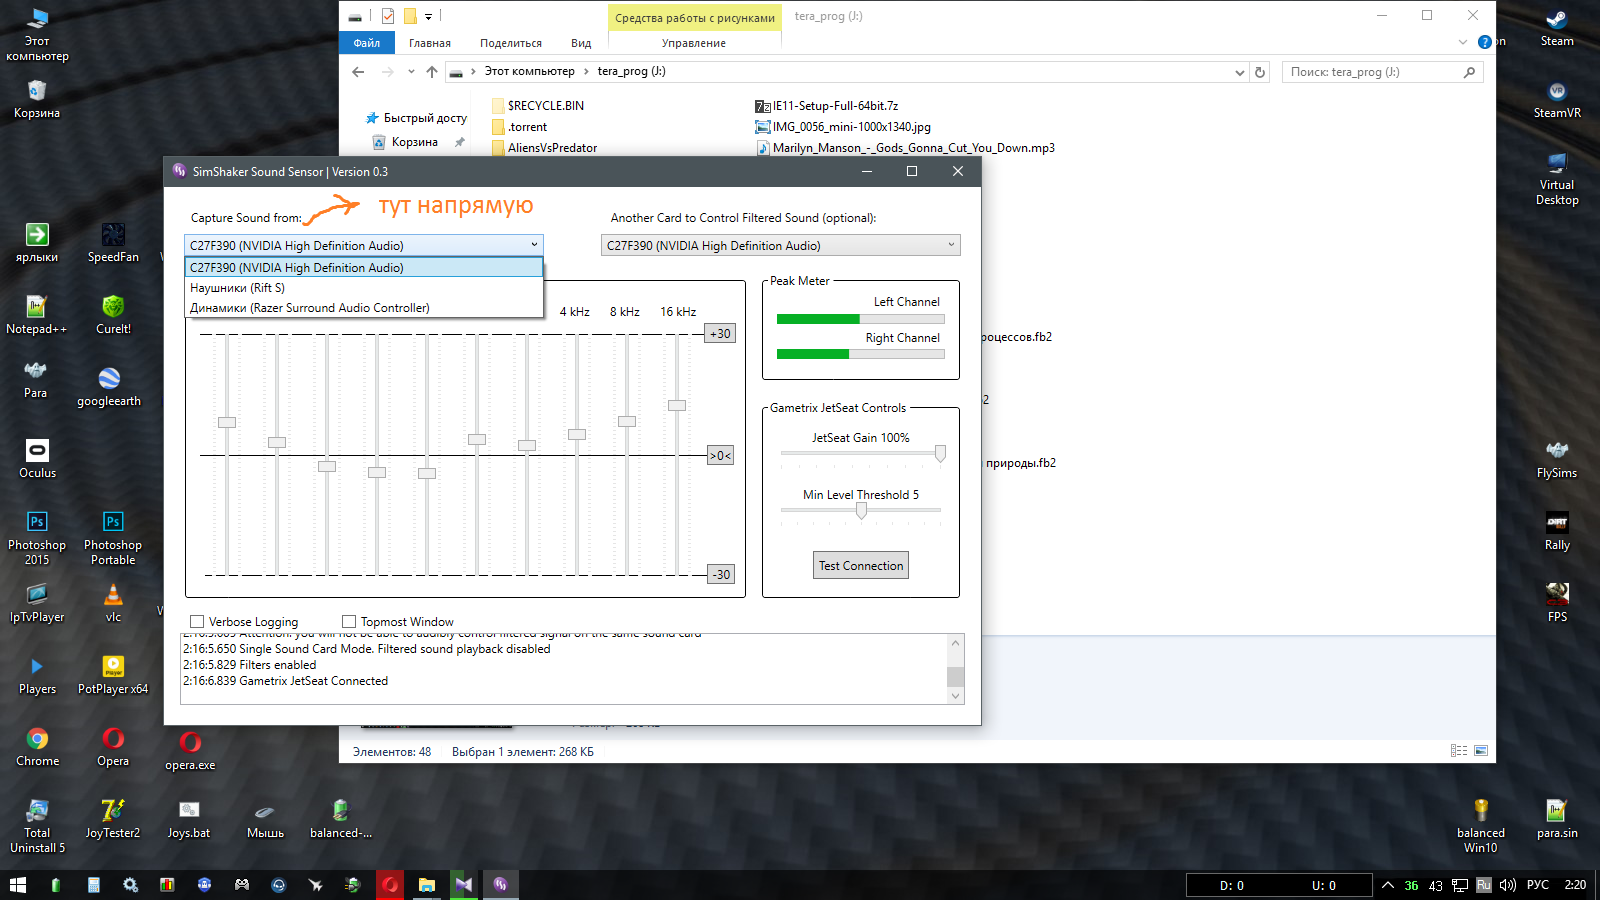Show hidden tray icons chevron

(1388, 885)
